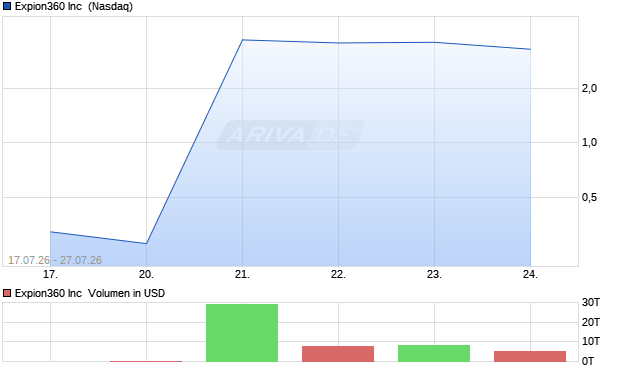
Task: Click the 2,0 price axis label
Action: tap(589, 88)
